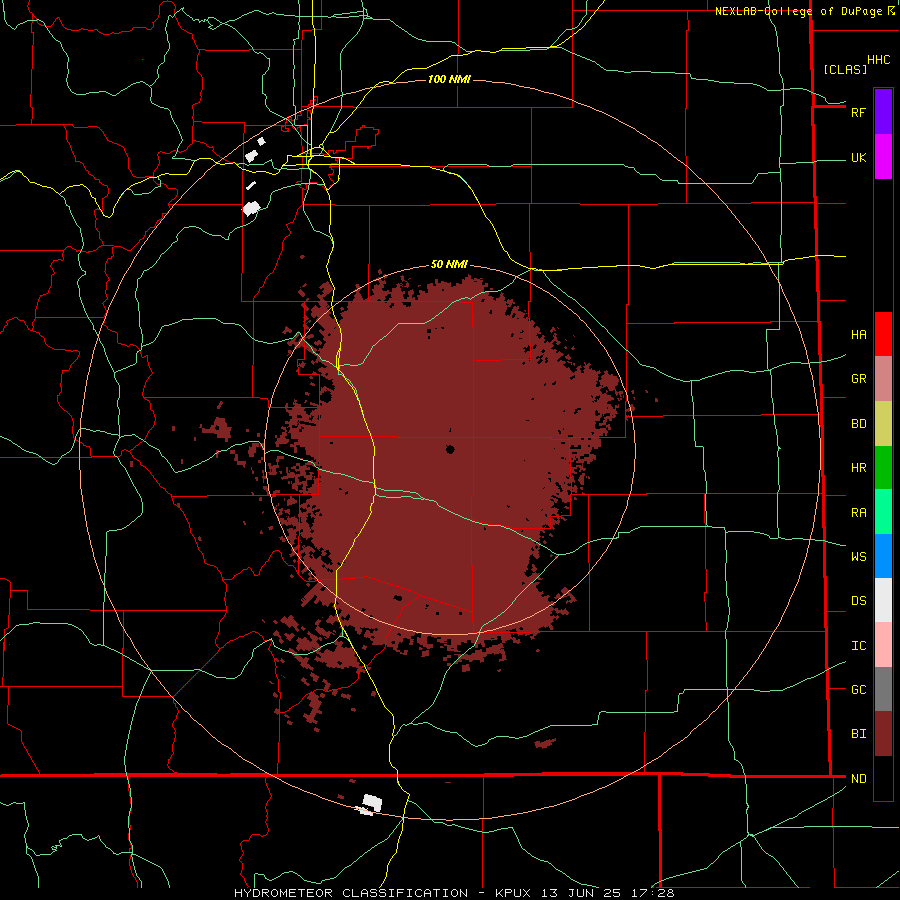Click the HR legend label
Viewport: 900px width, 900px height.
[x=858, y=468]
